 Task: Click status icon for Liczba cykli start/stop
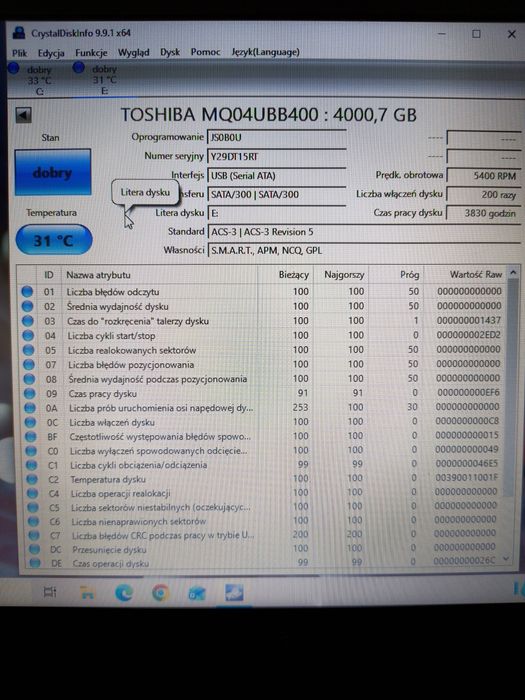pos(28,335)
